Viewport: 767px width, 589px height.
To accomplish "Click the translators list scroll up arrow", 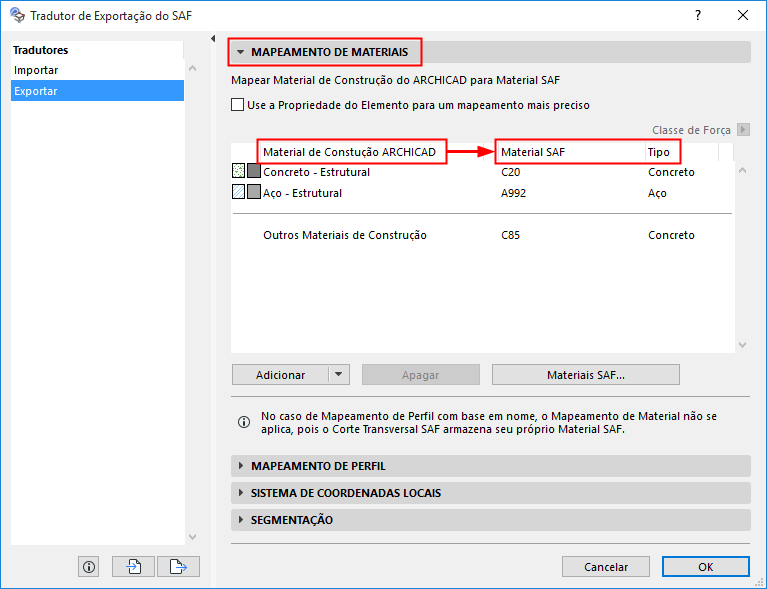I will click(x=192, y=68).
